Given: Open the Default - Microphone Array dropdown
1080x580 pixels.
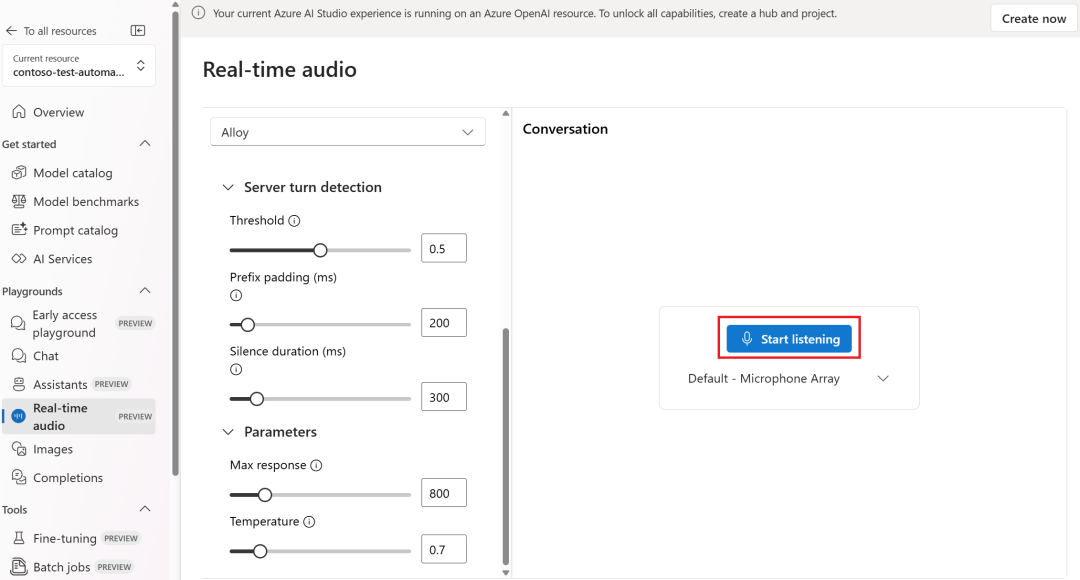Looking at the screenshot, I should [x=789, y=379].
